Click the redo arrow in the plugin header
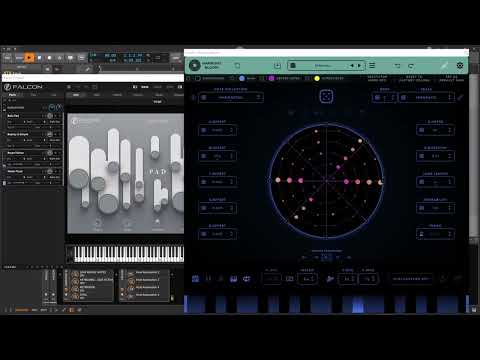Screen dimensions: 480x360 (x=411, y=66)
